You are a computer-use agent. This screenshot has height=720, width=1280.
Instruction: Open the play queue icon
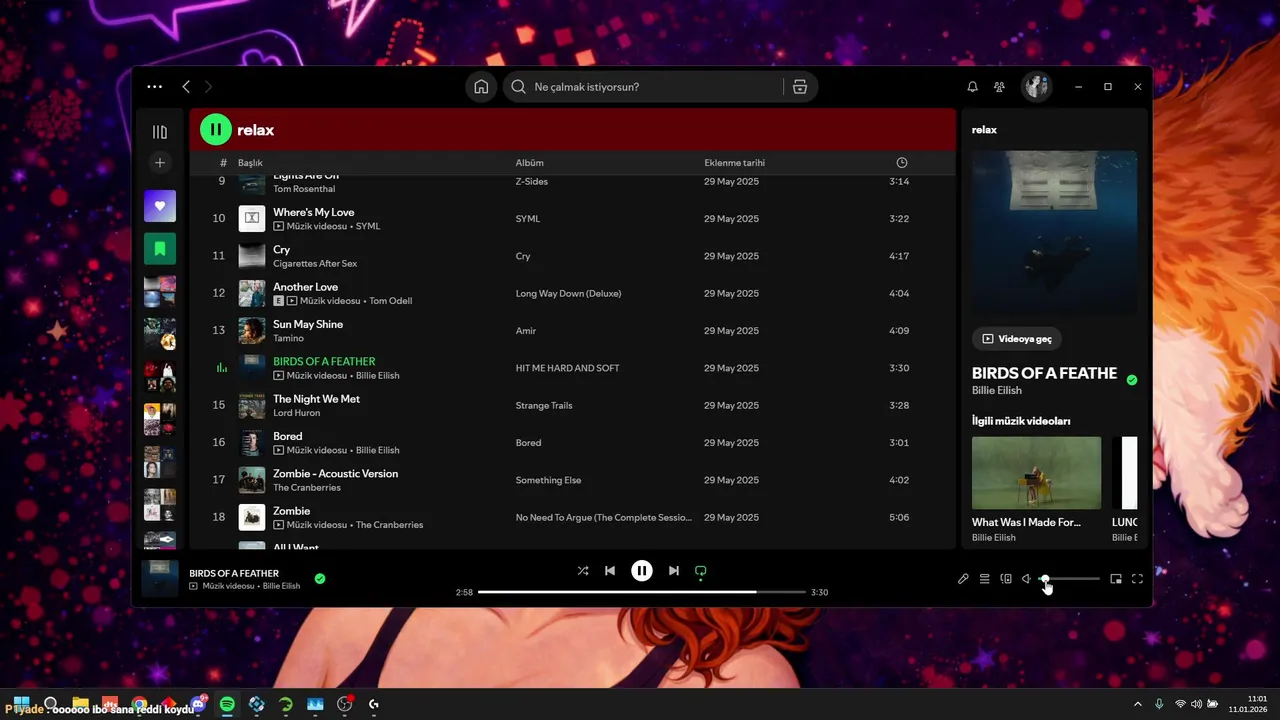point(985,579)
